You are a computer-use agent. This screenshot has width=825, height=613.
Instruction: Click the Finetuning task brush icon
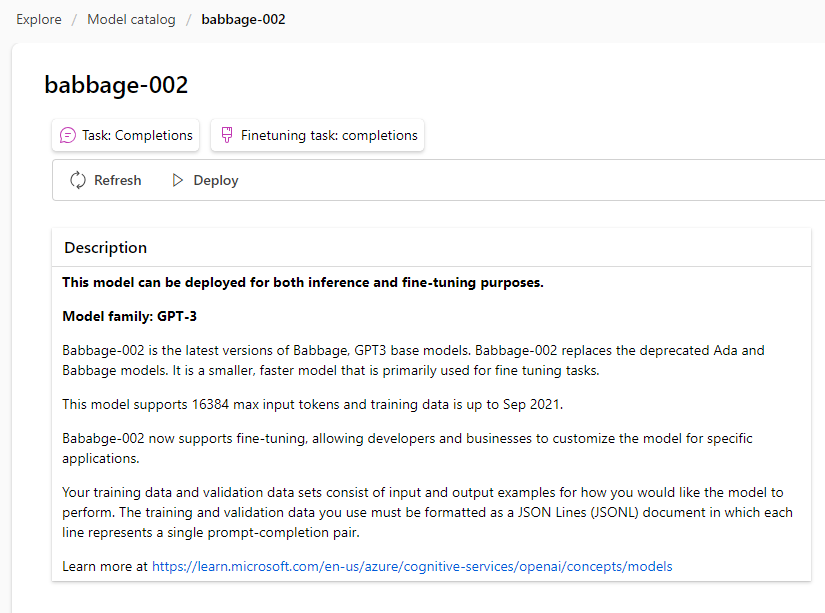[x=227, y=135]
